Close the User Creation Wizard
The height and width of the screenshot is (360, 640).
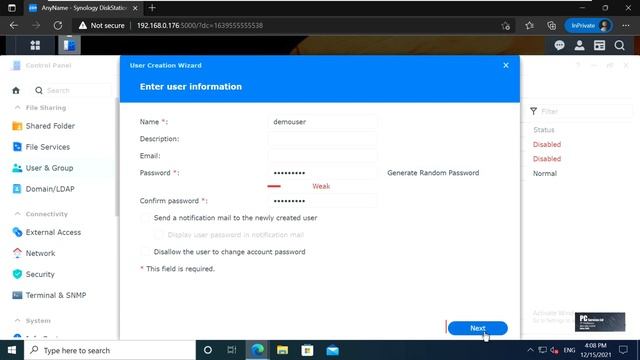[506, 65]
